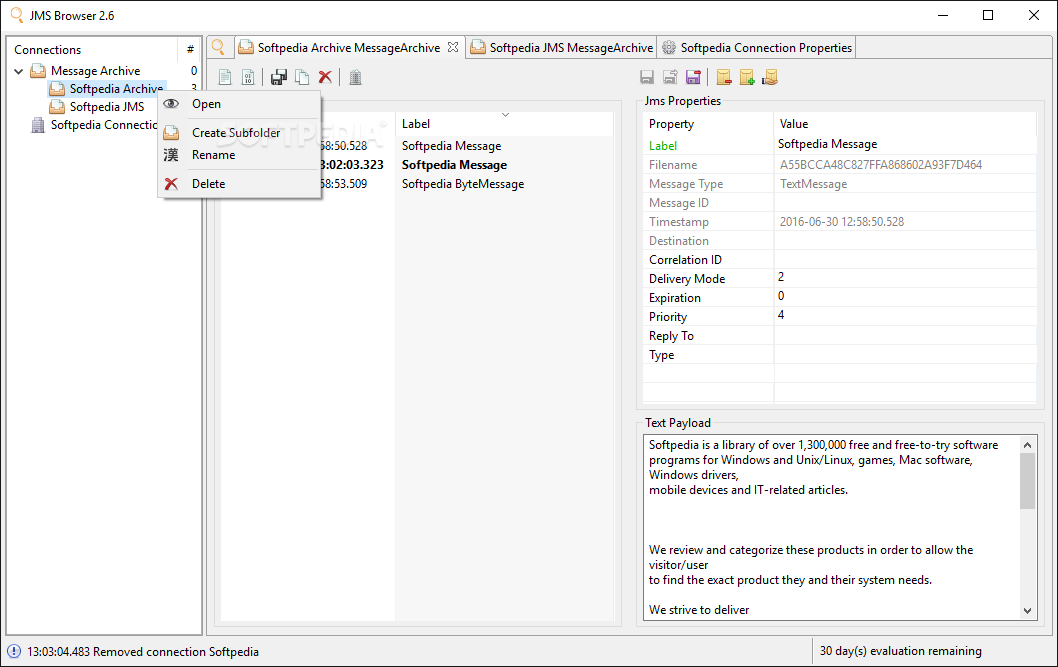The width and height of the screenshot is (1058, 667).
Task: Choose Open from the context menu
Action: click(x=239, y=104)
